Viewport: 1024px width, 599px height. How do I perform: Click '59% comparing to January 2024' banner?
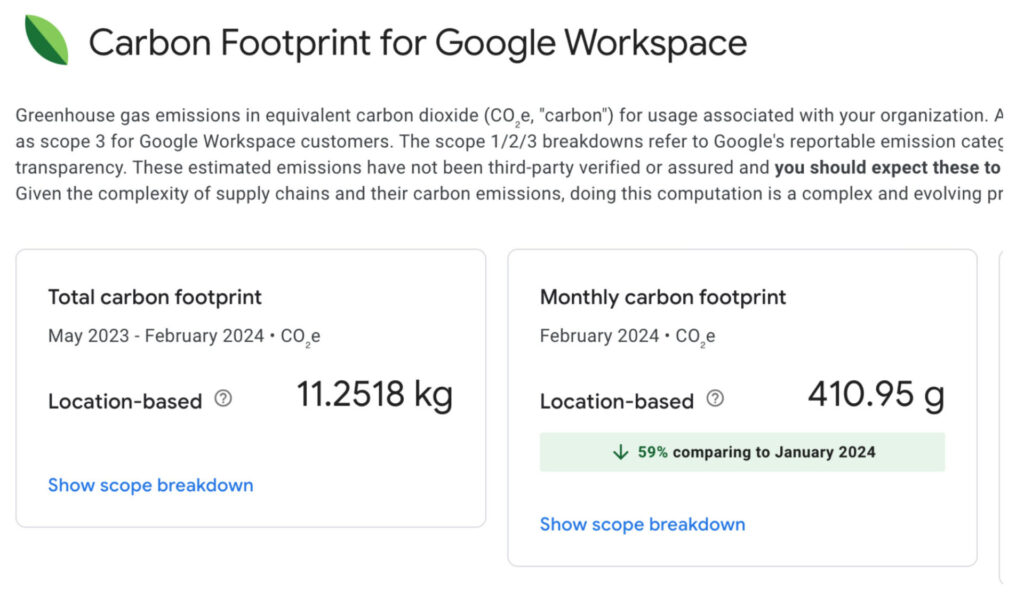743,452
